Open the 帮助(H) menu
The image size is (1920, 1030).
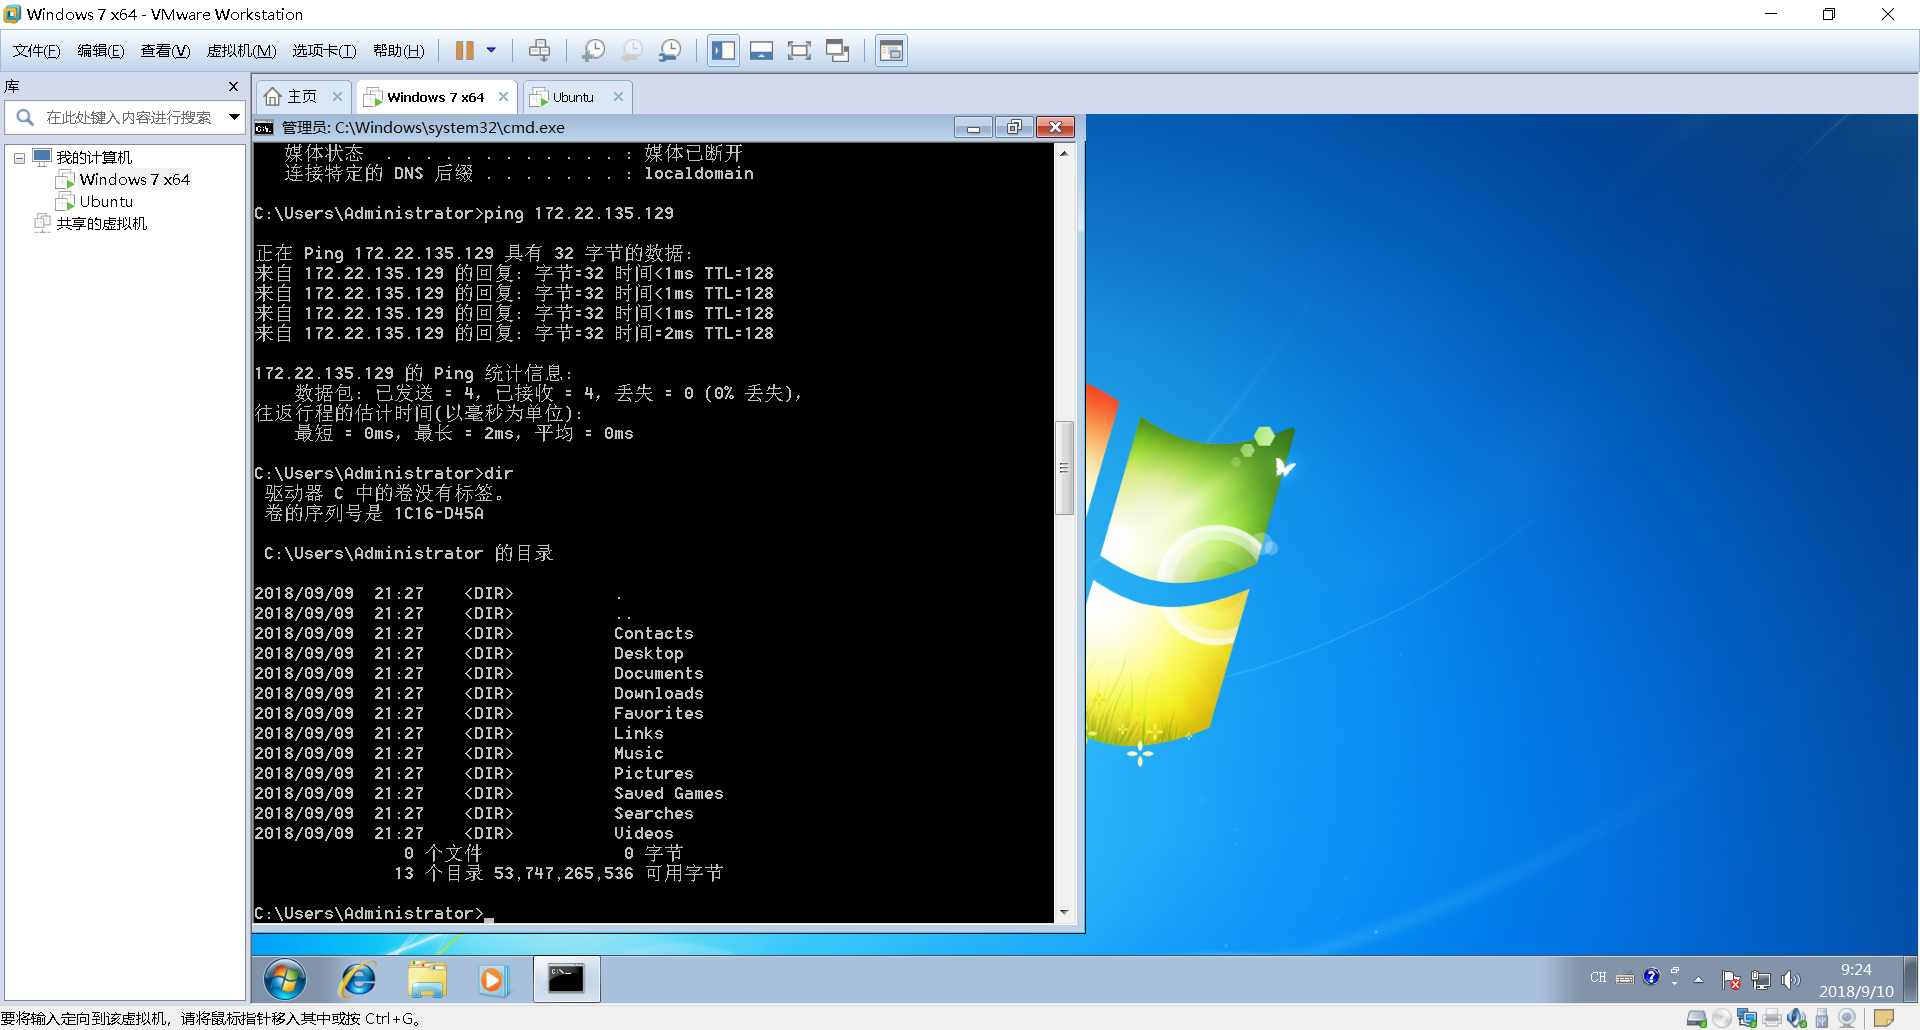pos(398,51)
